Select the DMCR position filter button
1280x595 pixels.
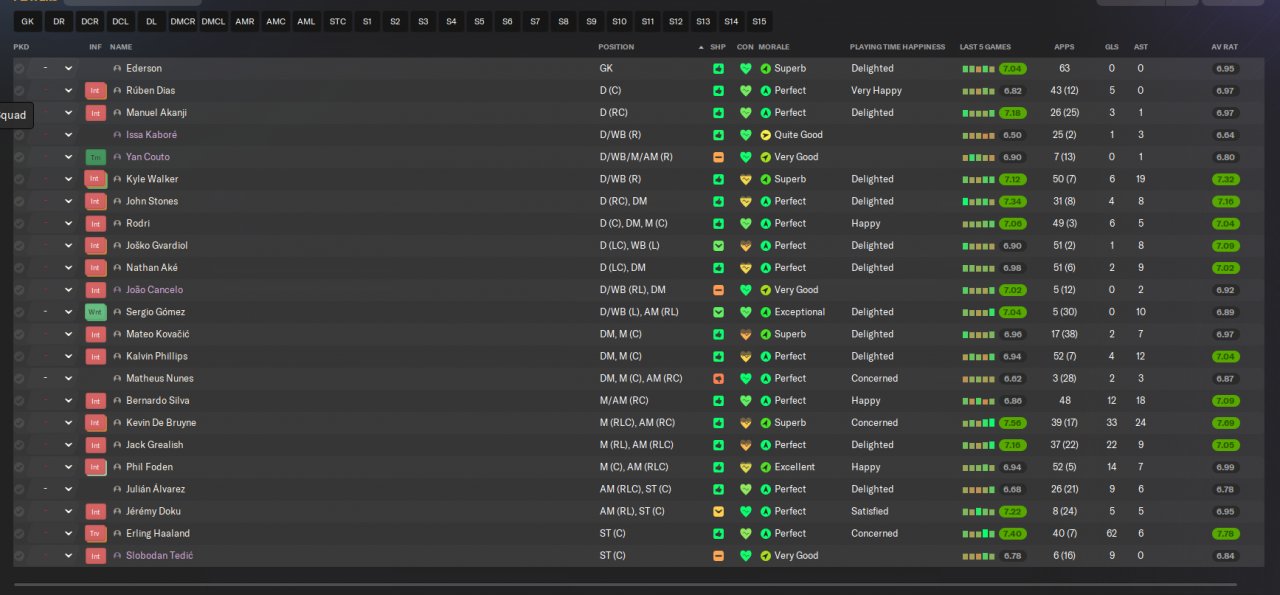(183, 21)
